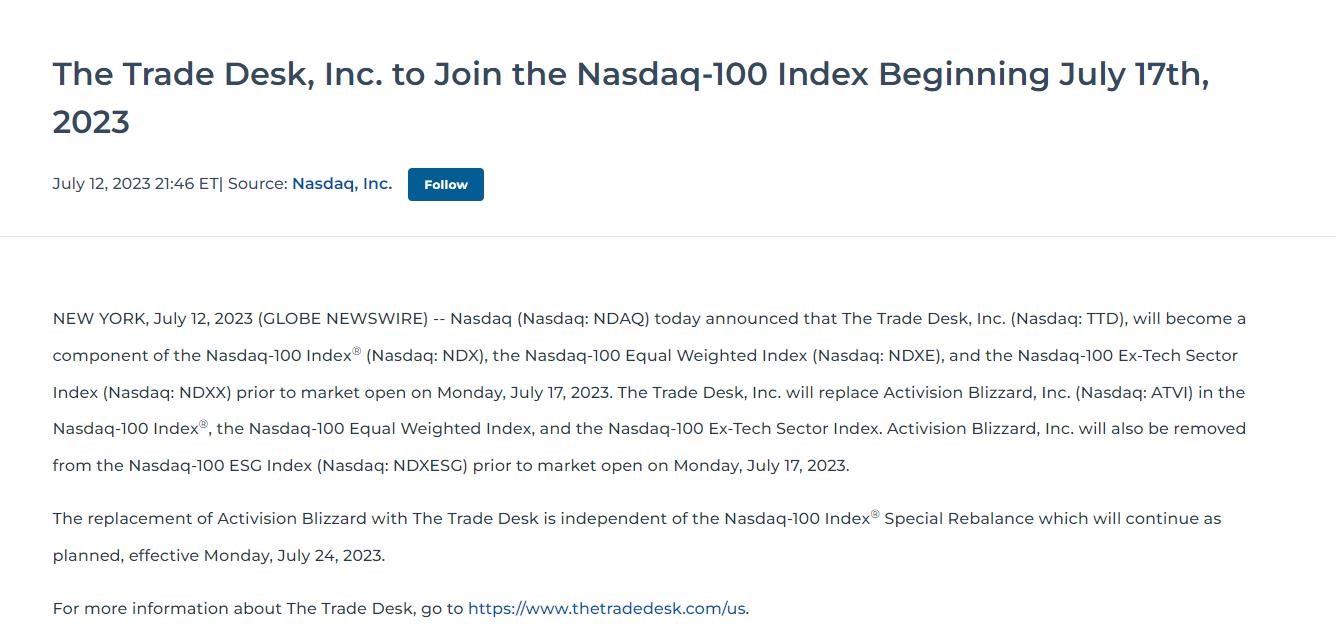Click the "NEW YORK" dateline text
1336x641 pixels.
click(99, 319)
